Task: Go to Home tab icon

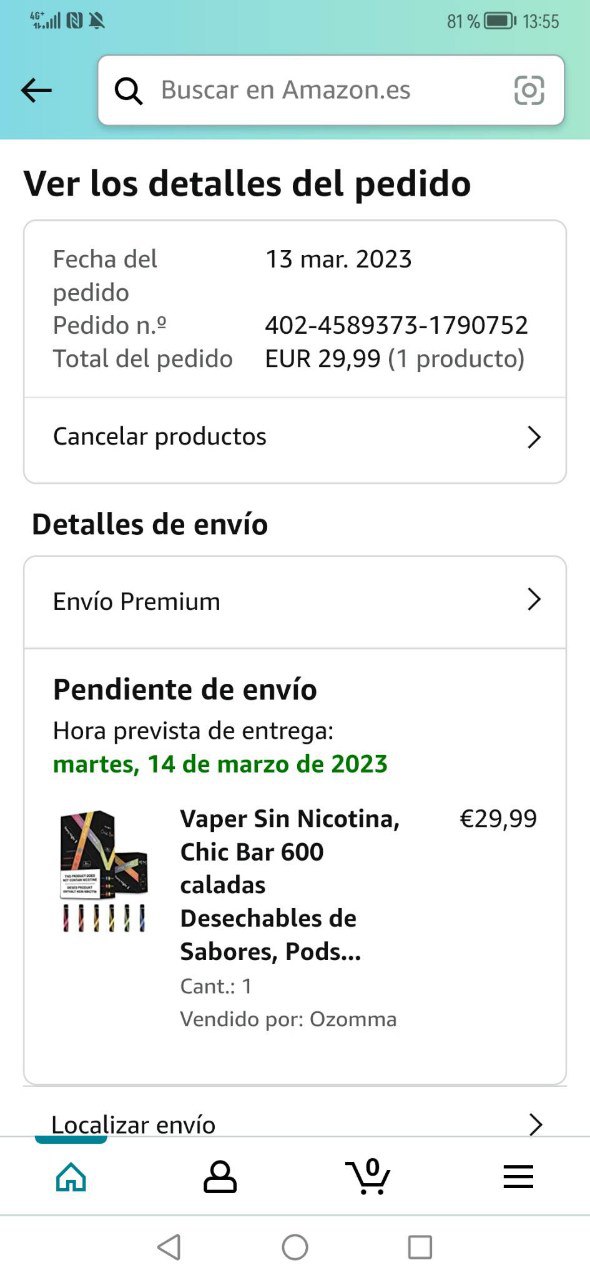Action: 70,1177
